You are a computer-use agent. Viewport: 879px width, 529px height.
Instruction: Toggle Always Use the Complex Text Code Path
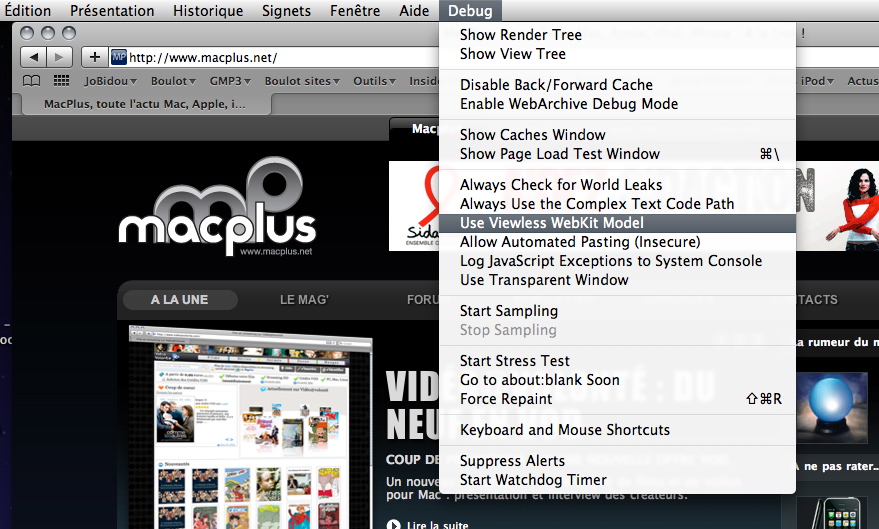[617, 203]
